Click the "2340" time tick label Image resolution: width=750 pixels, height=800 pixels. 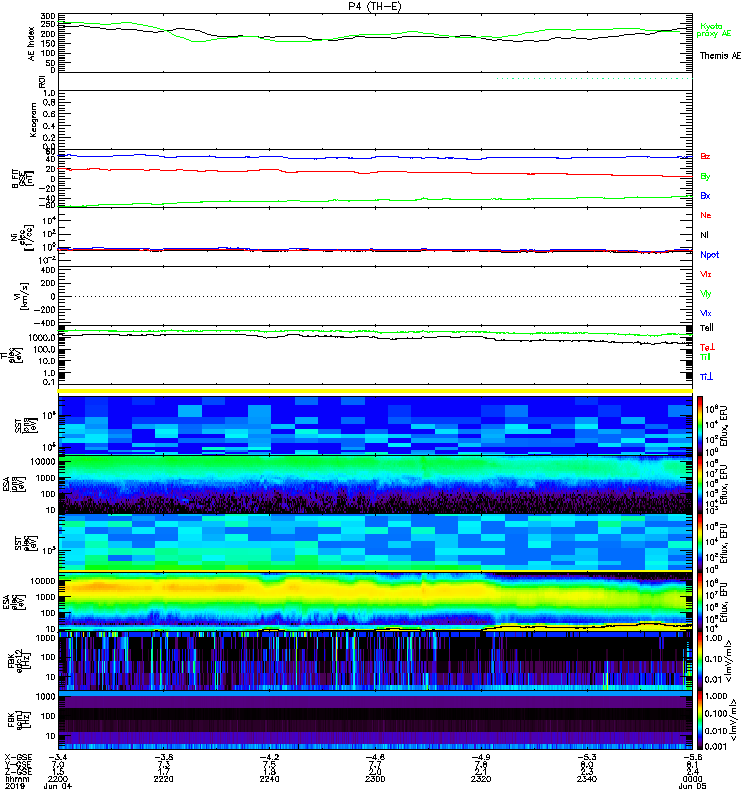pos(587,779)
